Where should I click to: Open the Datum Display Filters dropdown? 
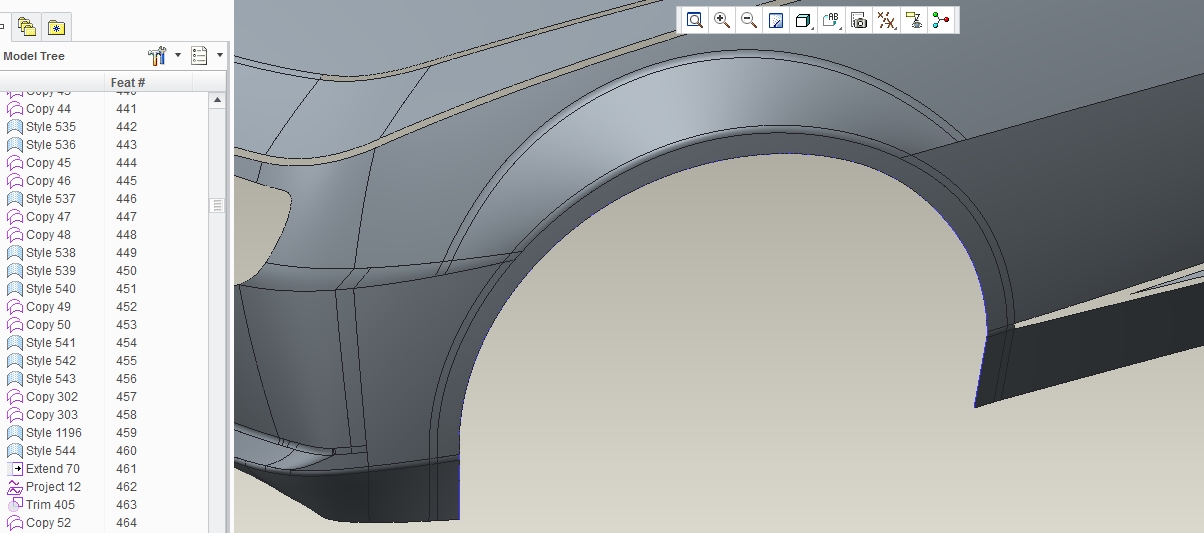[x=886, y=20]
